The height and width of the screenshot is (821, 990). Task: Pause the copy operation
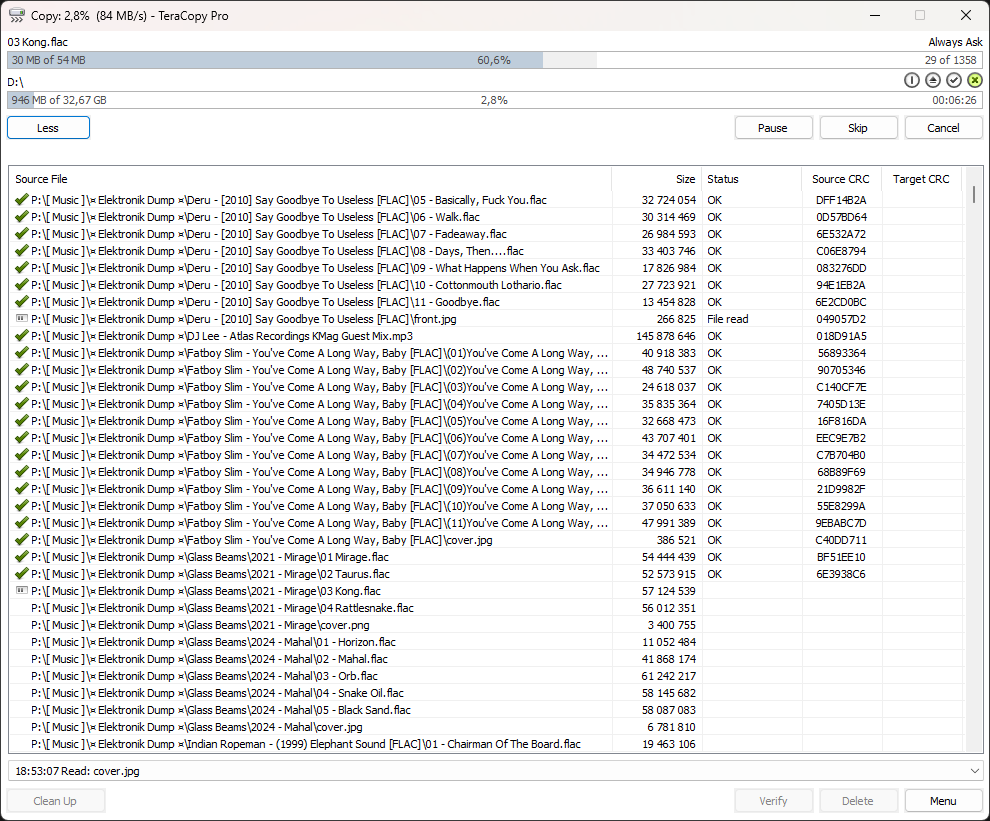click(x=773, y=128)
